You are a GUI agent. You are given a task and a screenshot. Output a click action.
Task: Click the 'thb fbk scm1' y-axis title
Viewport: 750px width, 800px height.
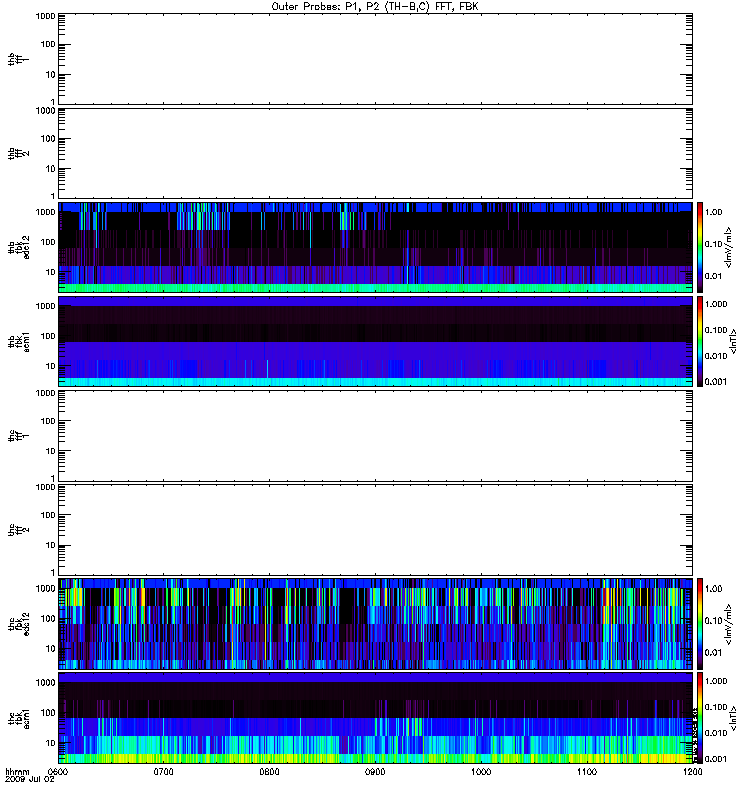pos(18,341)
